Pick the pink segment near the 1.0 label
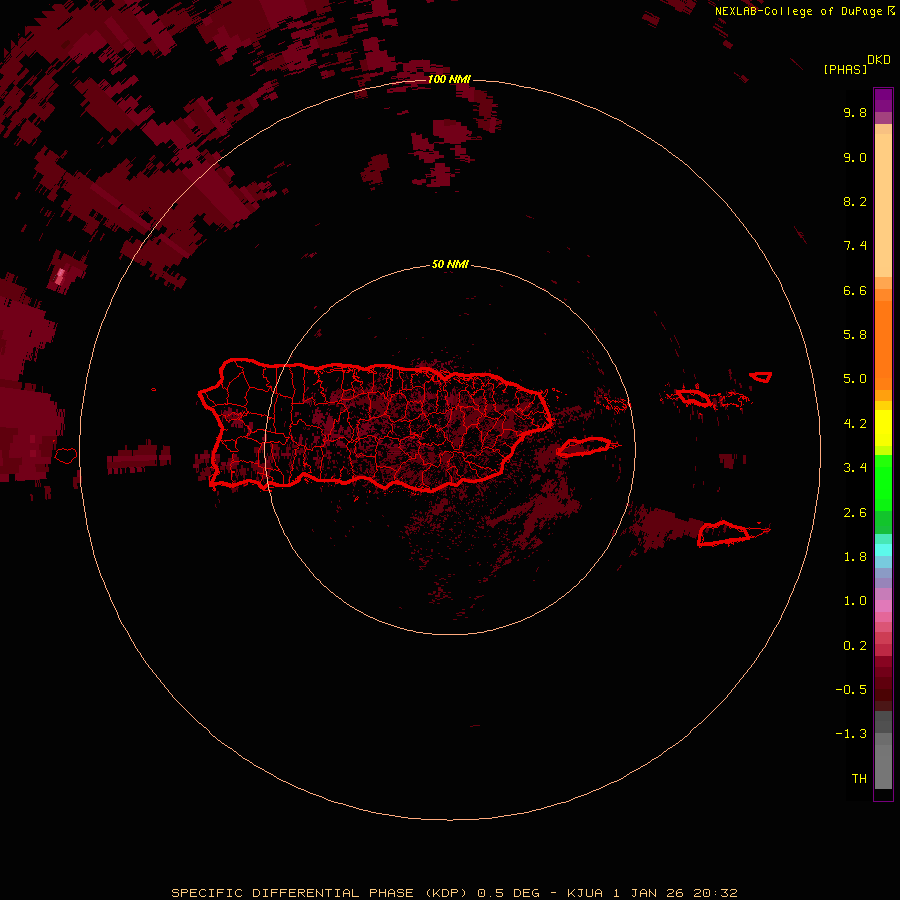The image size is (900, 900). tap(883, 606)
